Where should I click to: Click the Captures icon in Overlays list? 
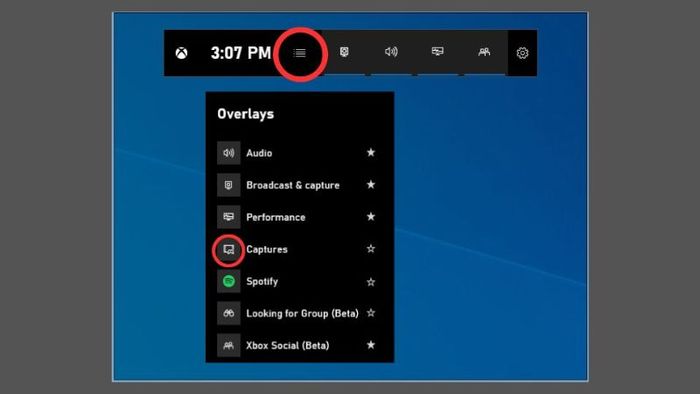[229, 249]
